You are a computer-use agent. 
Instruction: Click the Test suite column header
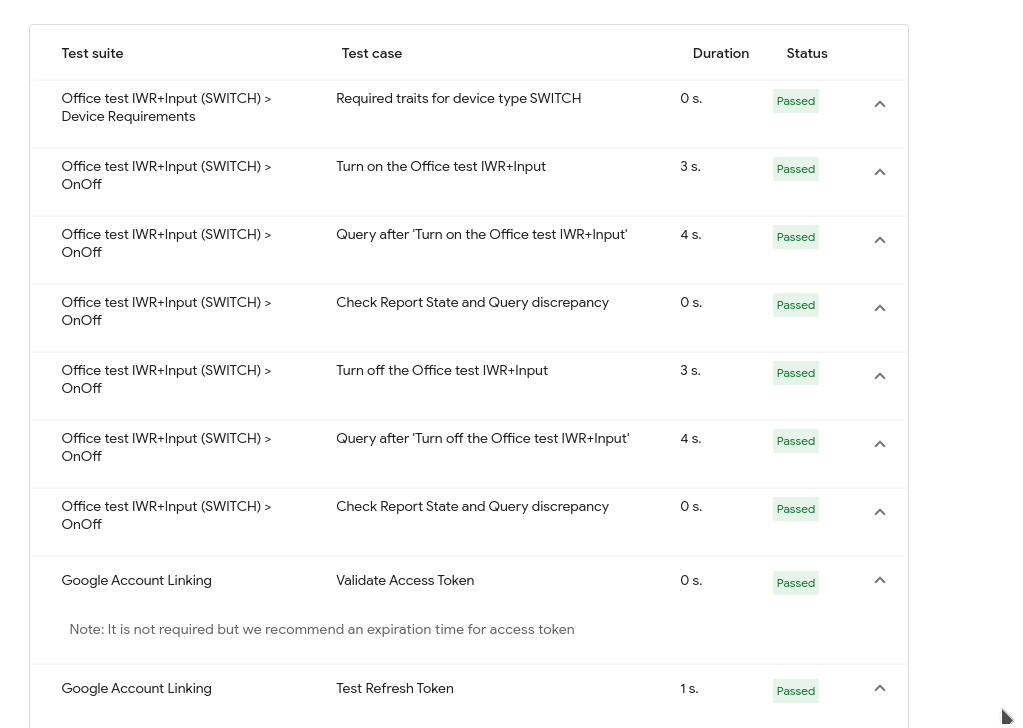point(92,54)
